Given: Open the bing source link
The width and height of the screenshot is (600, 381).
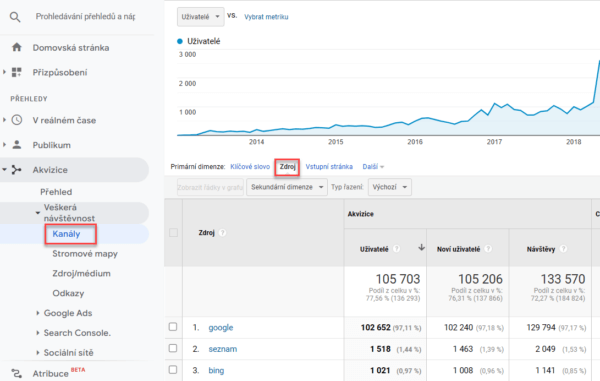Looking at the screenshot, I should tap(216, 370).
